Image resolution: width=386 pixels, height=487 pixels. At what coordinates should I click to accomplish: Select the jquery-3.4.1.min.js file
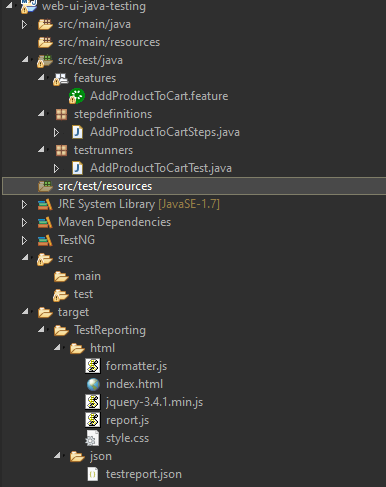click(x=154, y=402)
